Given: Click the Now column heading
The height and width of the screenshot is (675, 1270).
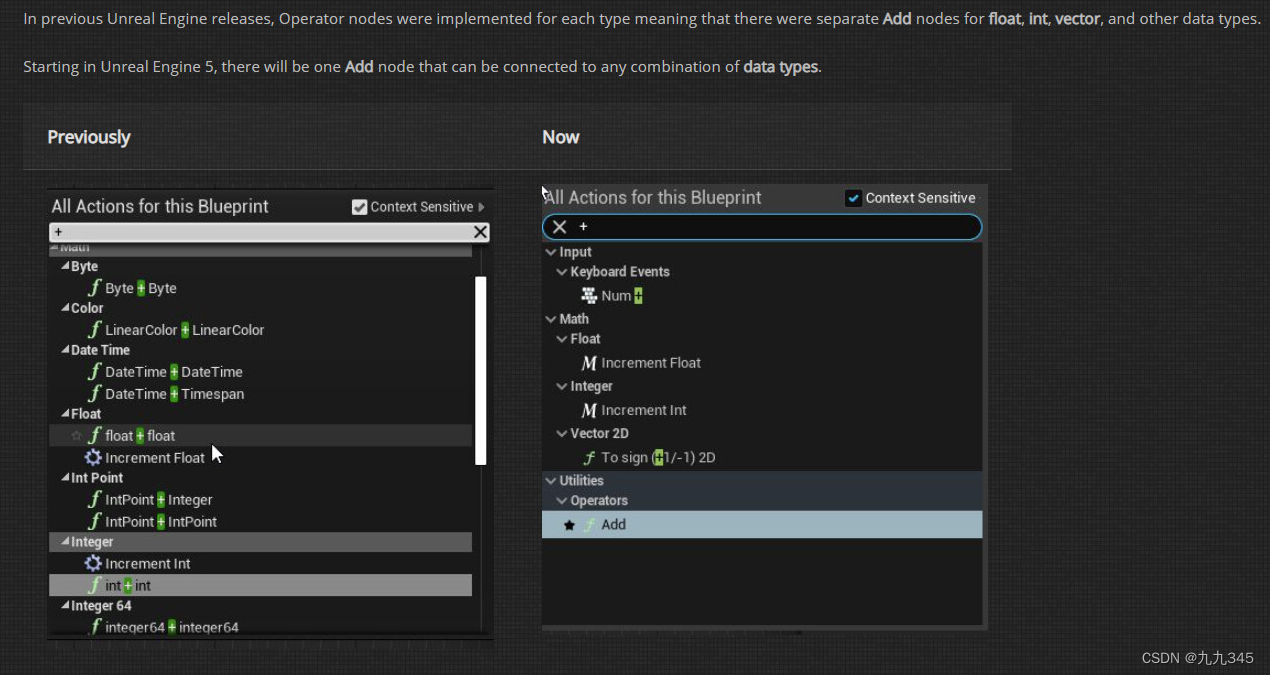Looking at the screenshot, I should pyautogui.click(x=561, y=137).
